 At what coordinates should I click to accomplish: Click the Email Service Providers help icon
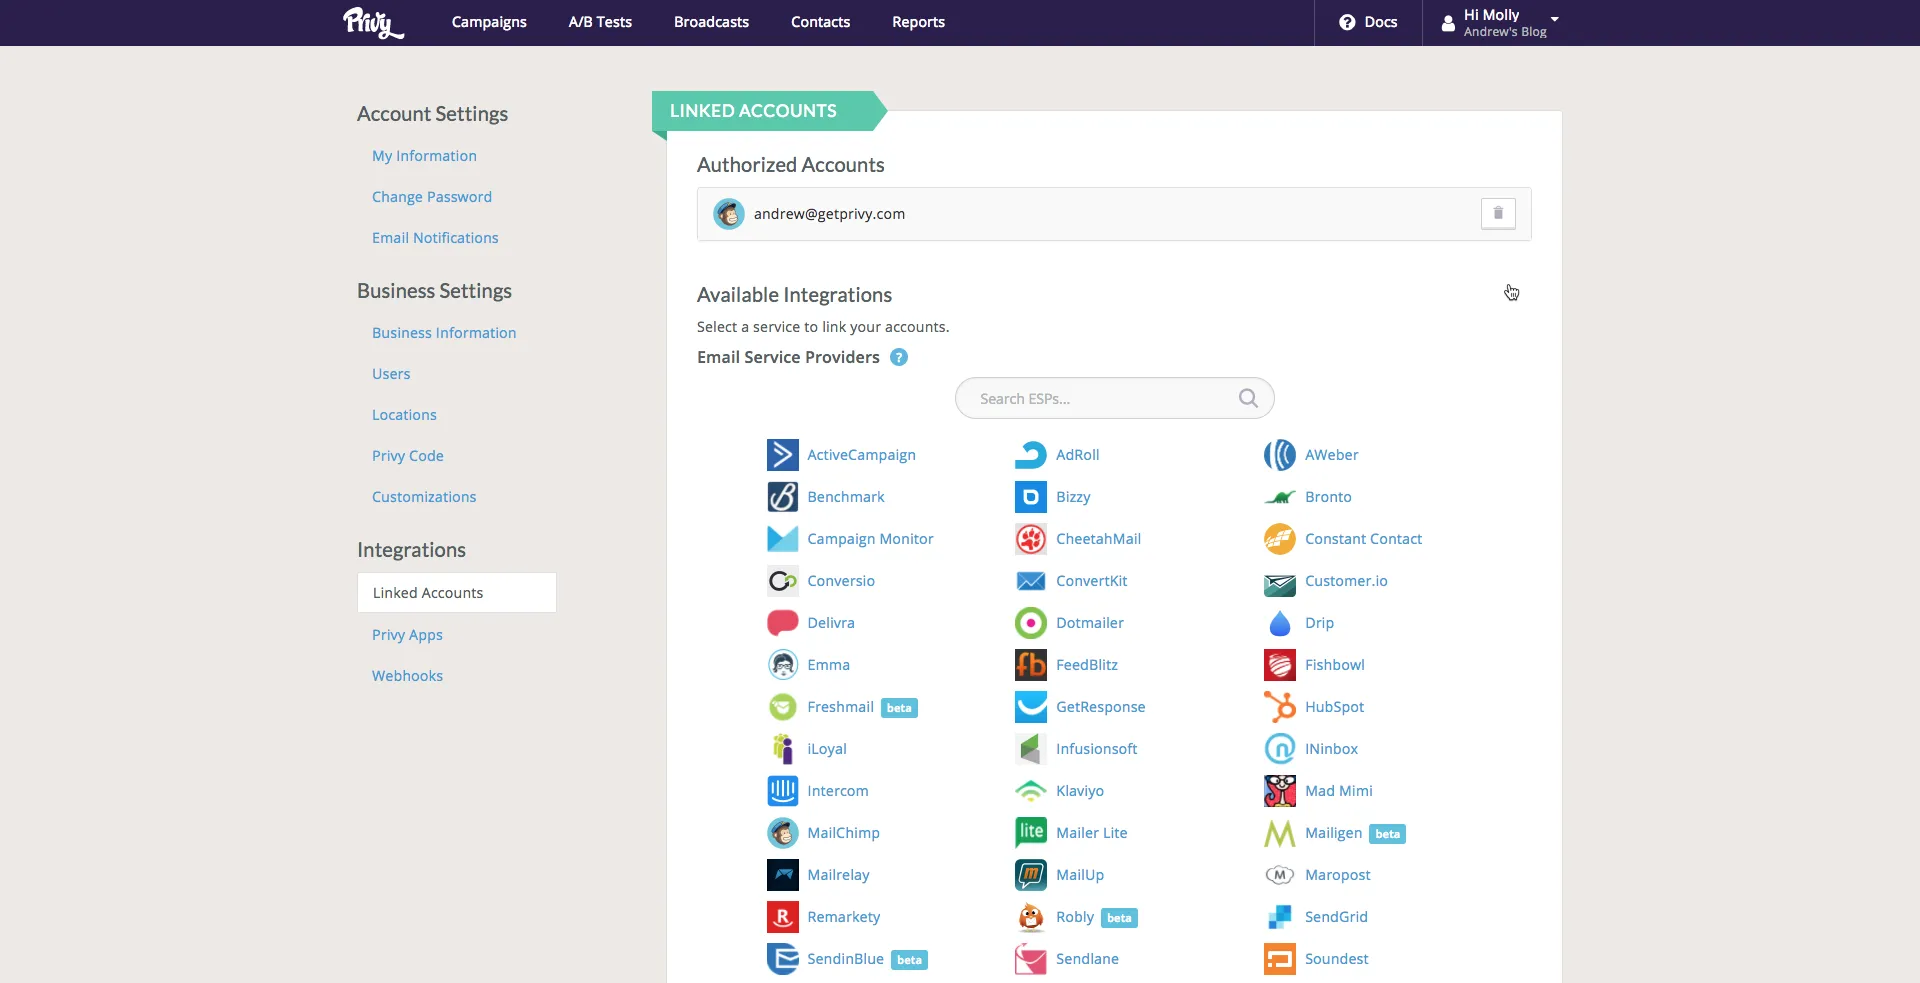pos(899,357)
